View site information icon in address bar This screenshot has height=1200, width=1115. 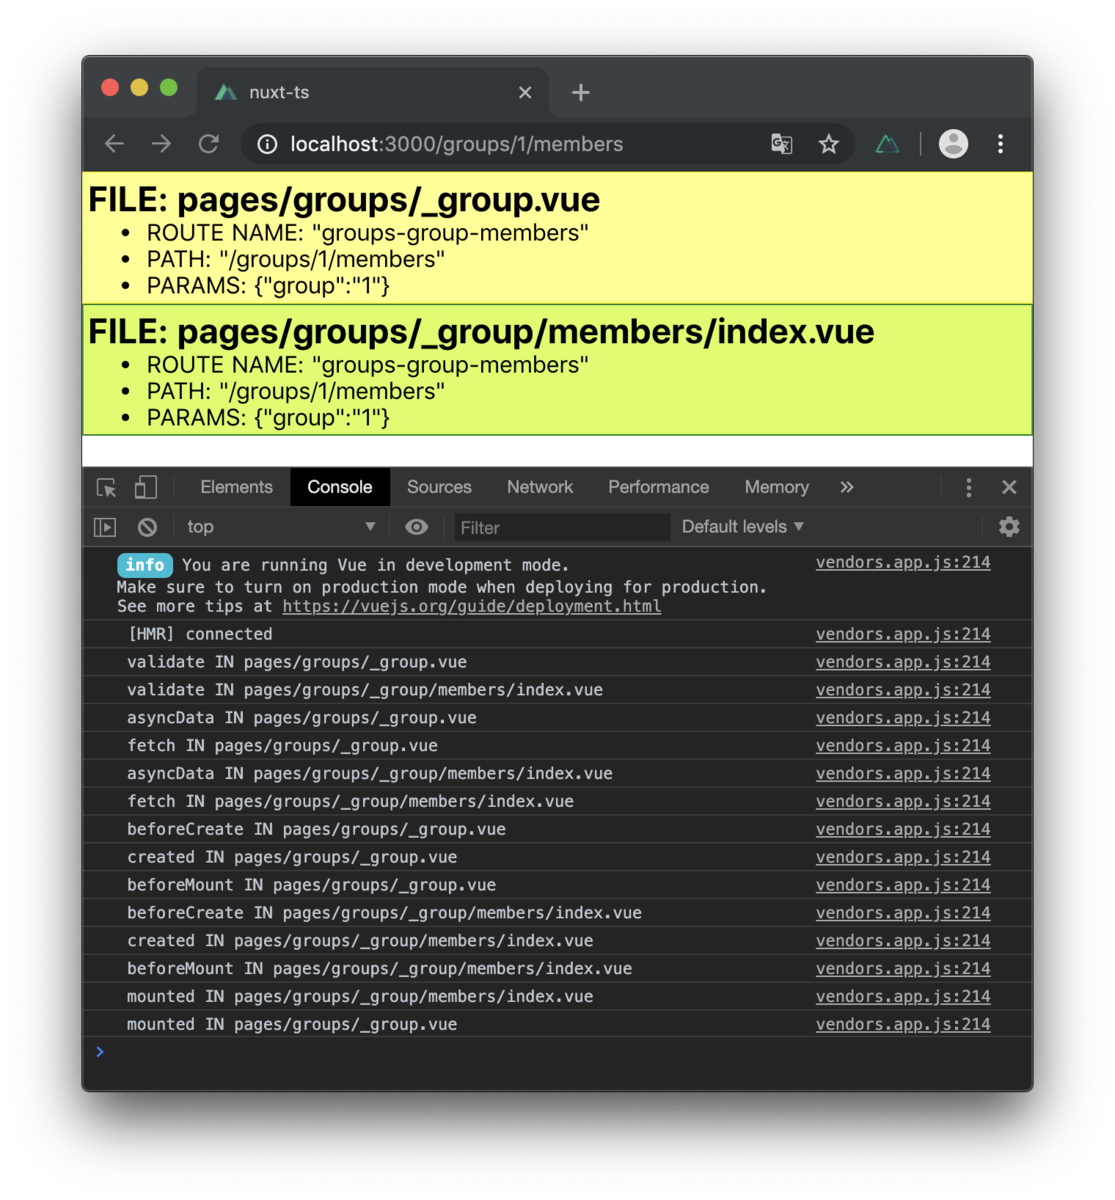(x=267, y=144)
